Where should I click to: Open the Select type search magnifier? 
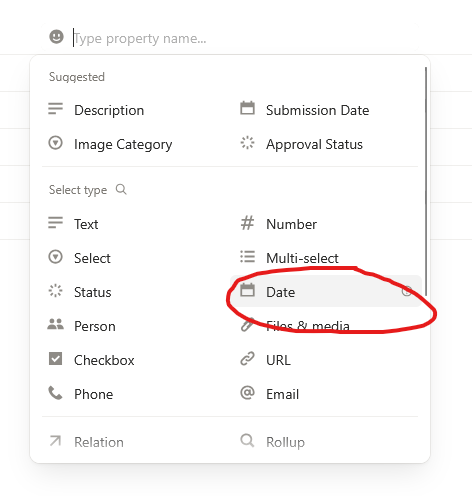(x=121, y=189)
